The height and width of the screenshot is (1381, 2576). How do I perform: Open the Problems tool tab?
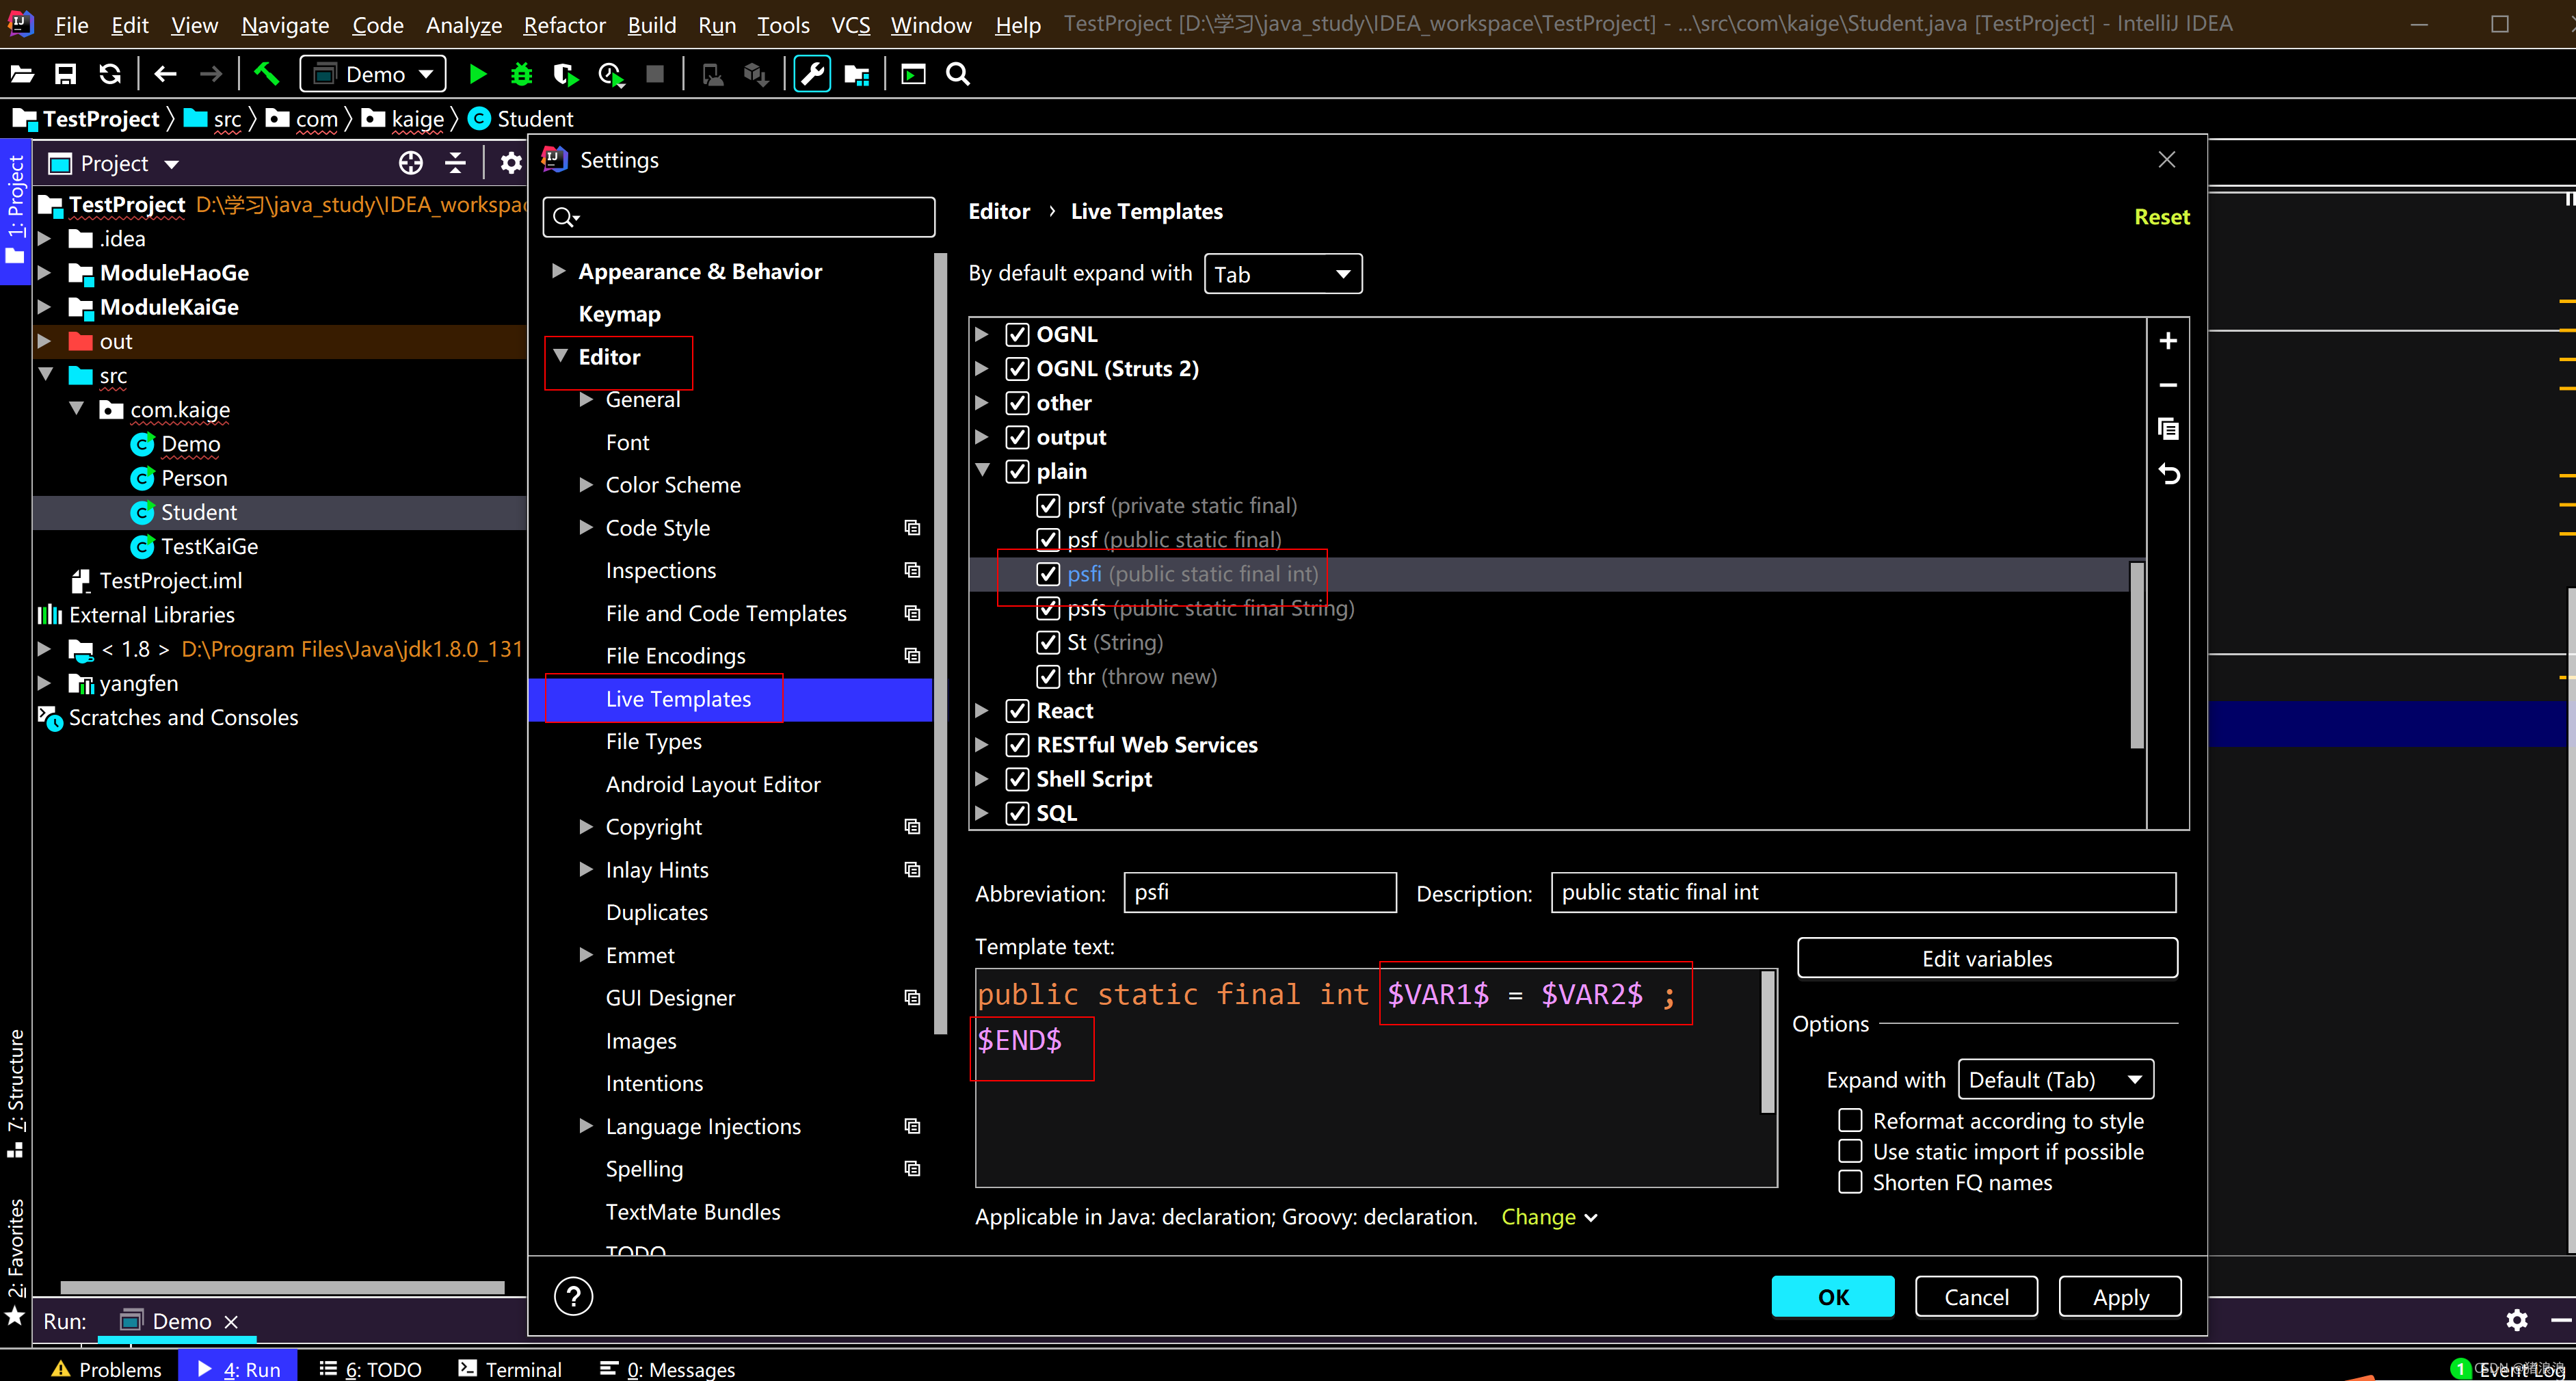106,1368
